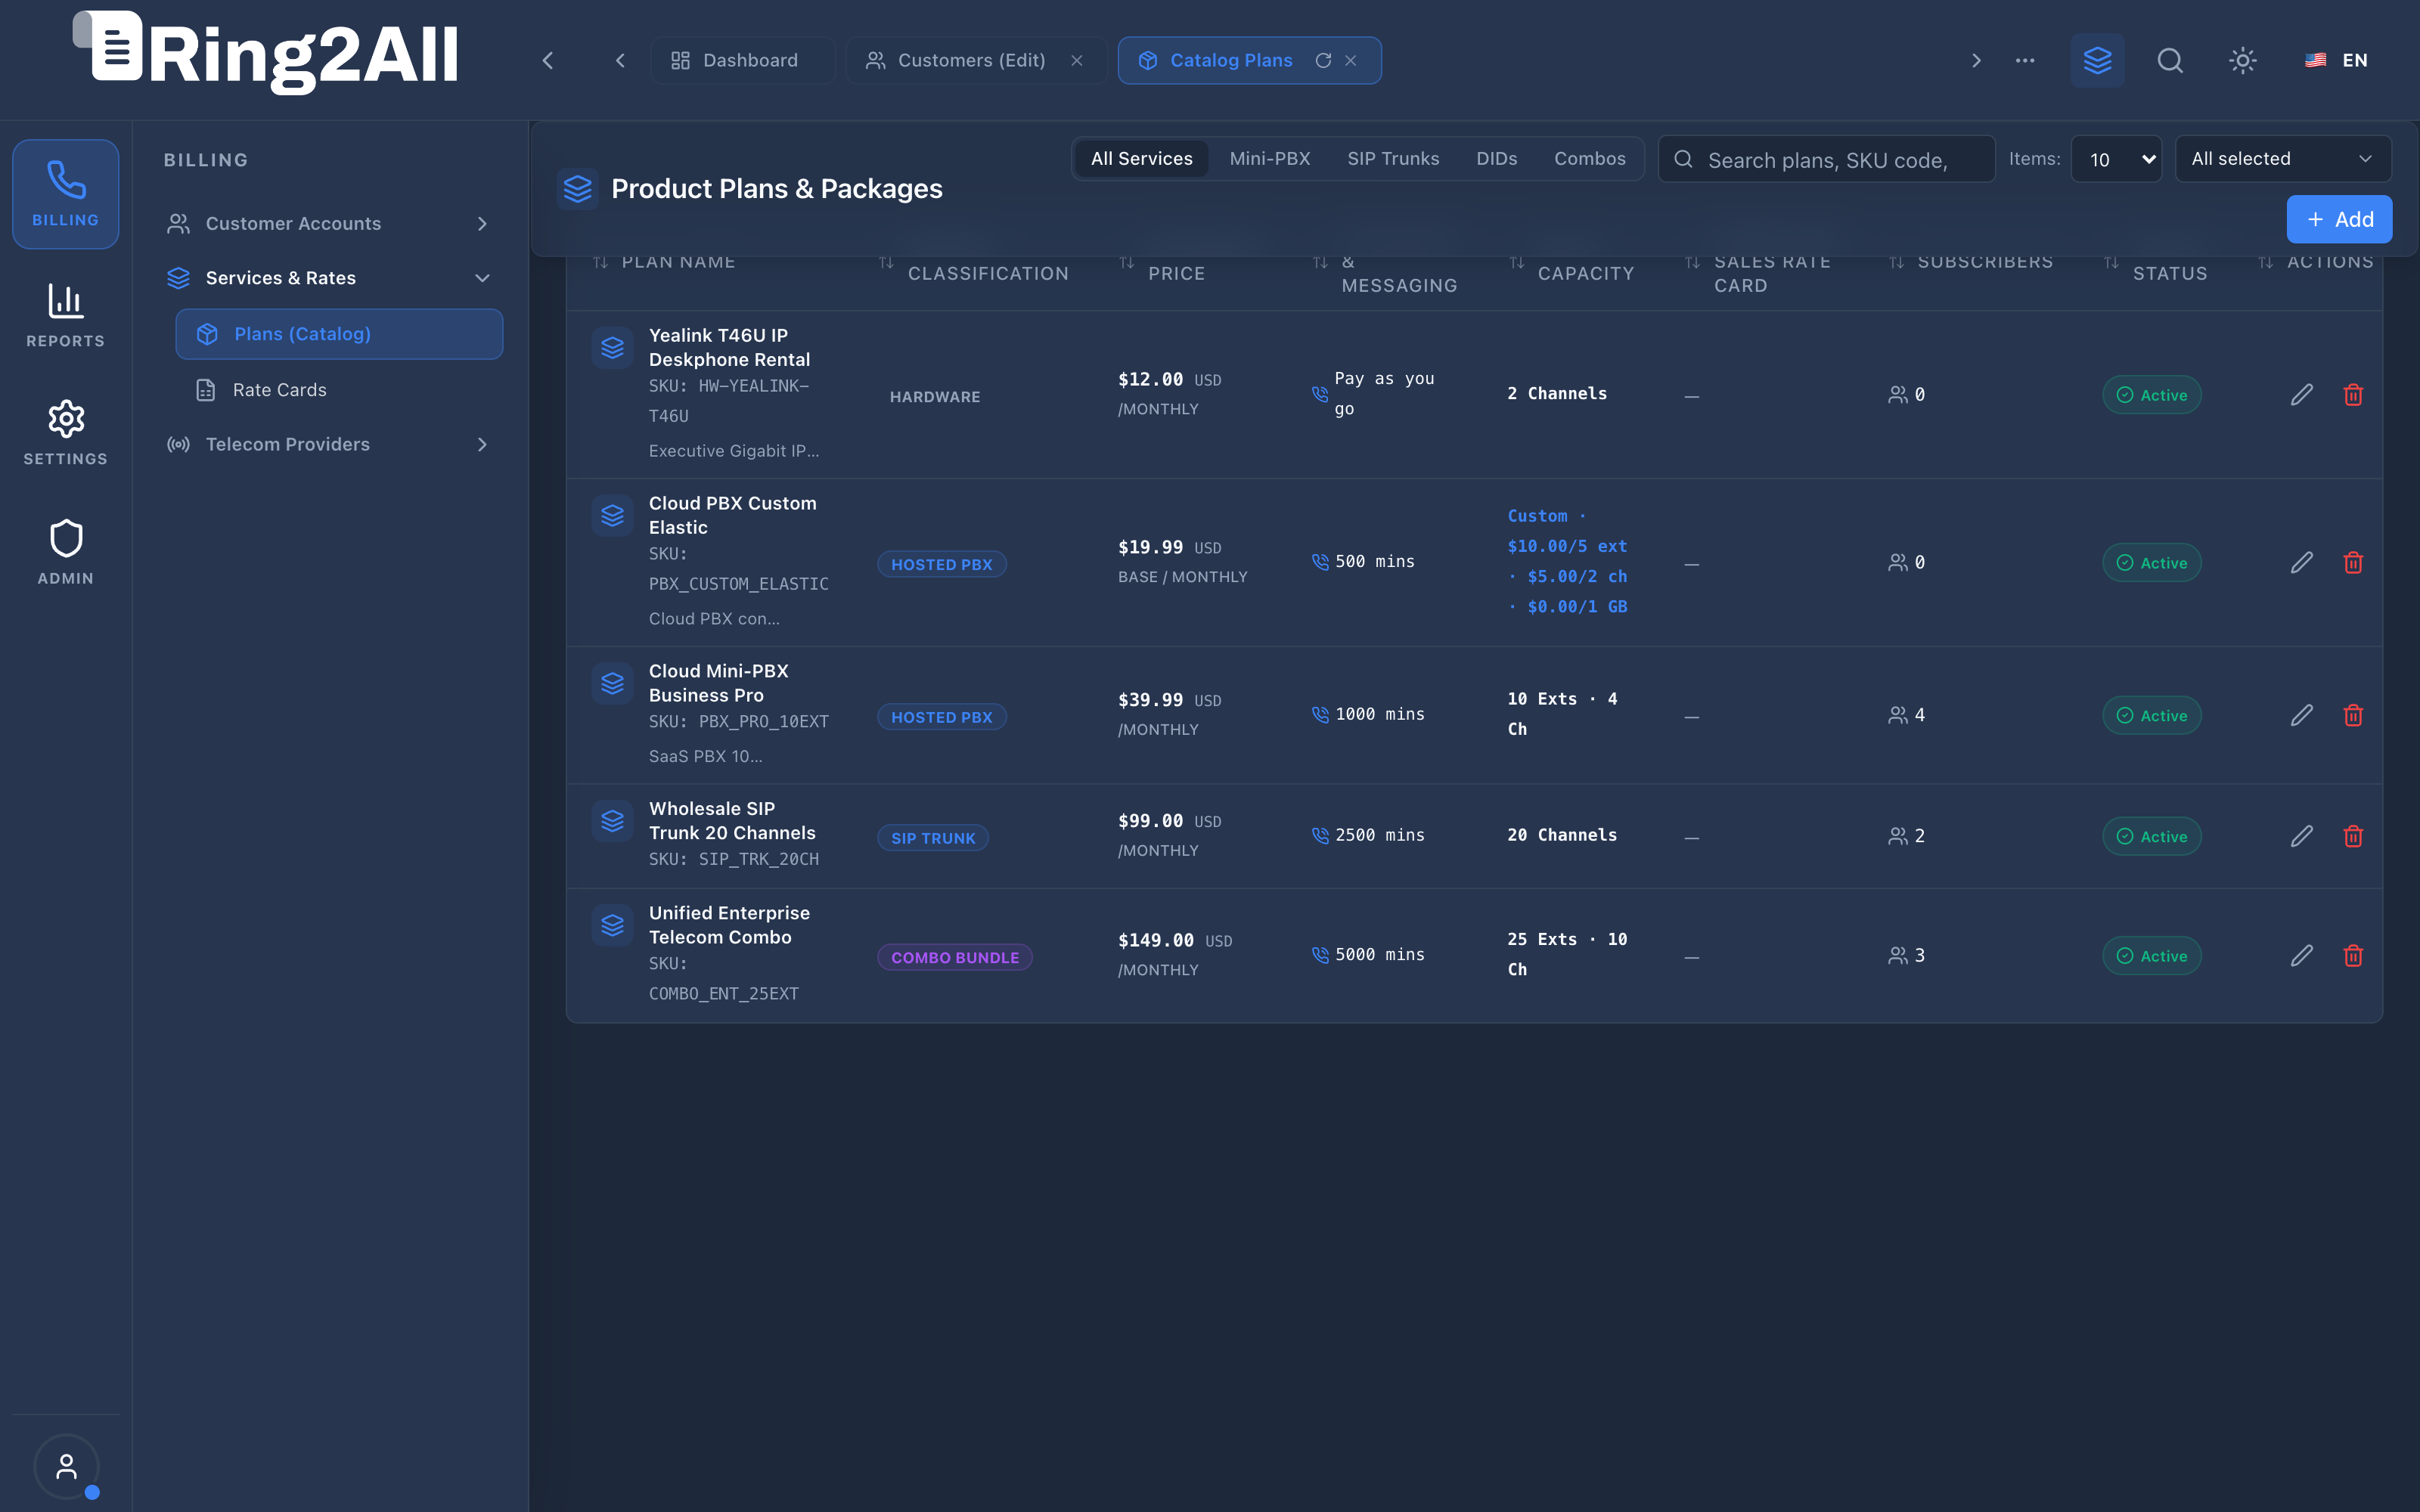Open Rate Cards in sidebar
Image resolution: width=2420 pixels, height=1512 pixels.
tap(339, 390)
